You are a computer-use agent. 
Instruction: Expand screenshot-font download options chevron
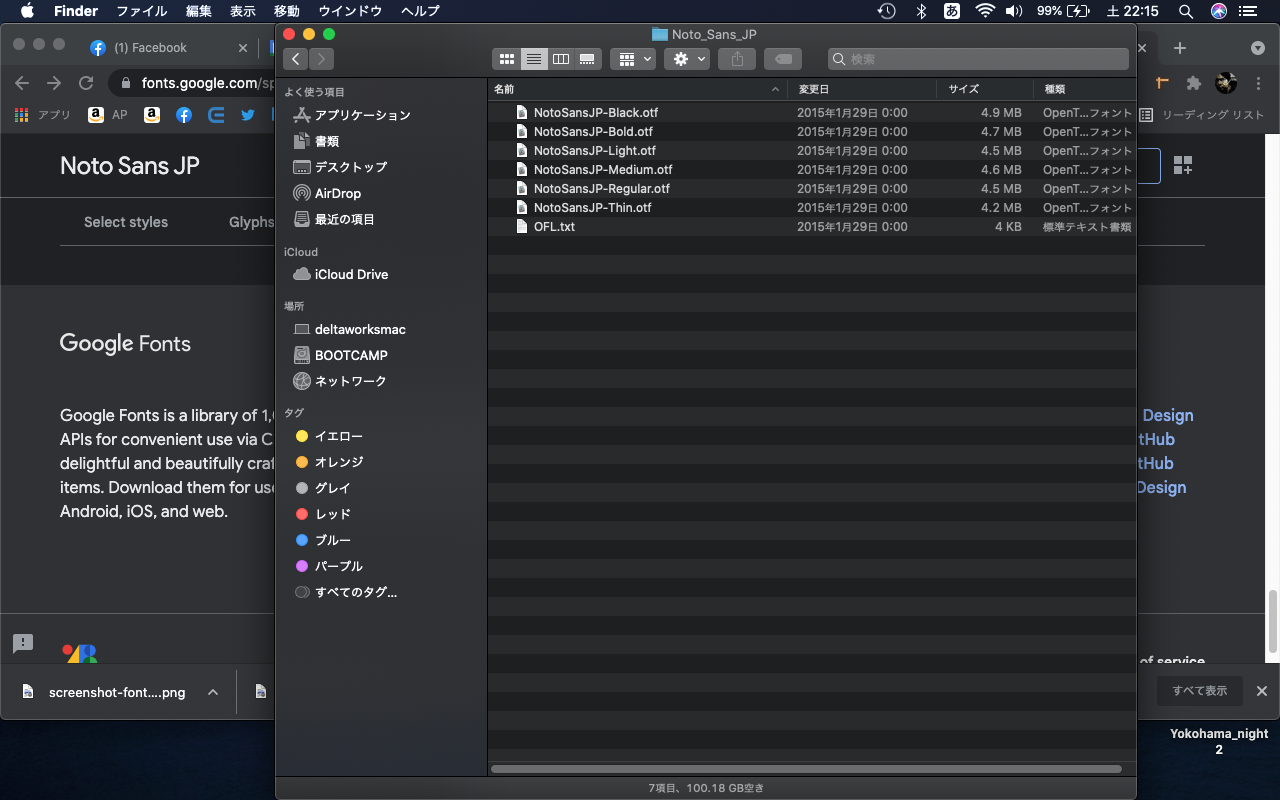[x=212, y=692]
